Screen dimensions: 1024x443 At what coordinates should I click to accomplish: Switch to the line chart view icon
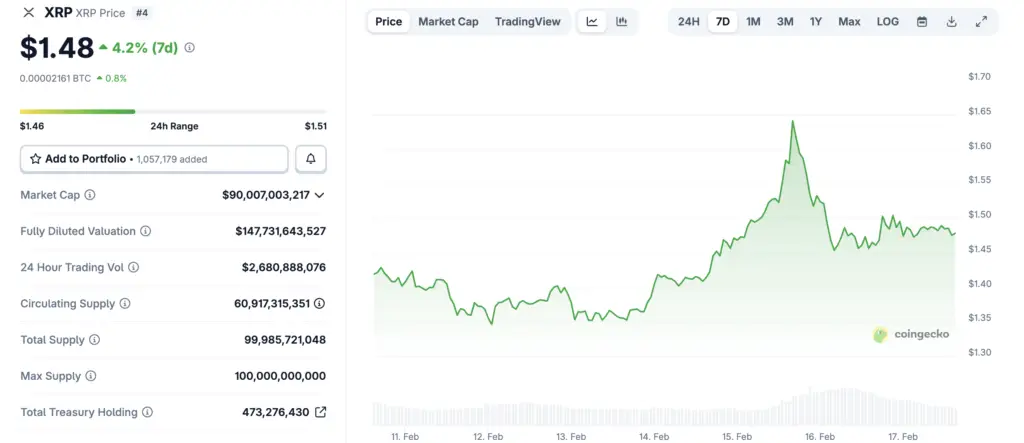click(592, 21)
